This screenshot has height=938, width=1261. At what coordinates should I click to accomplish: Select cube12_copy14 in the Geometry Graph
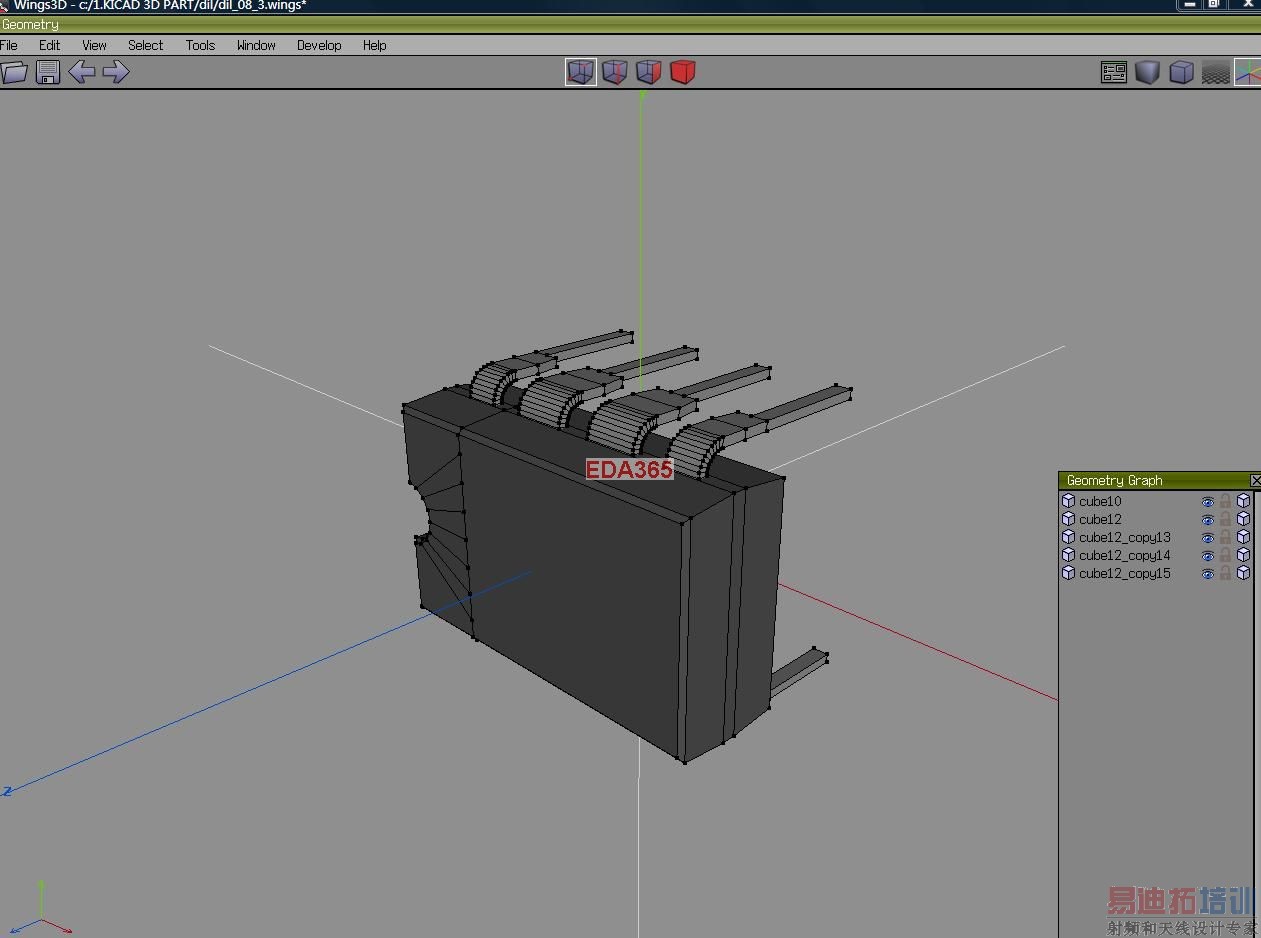tap(1124, 556)
